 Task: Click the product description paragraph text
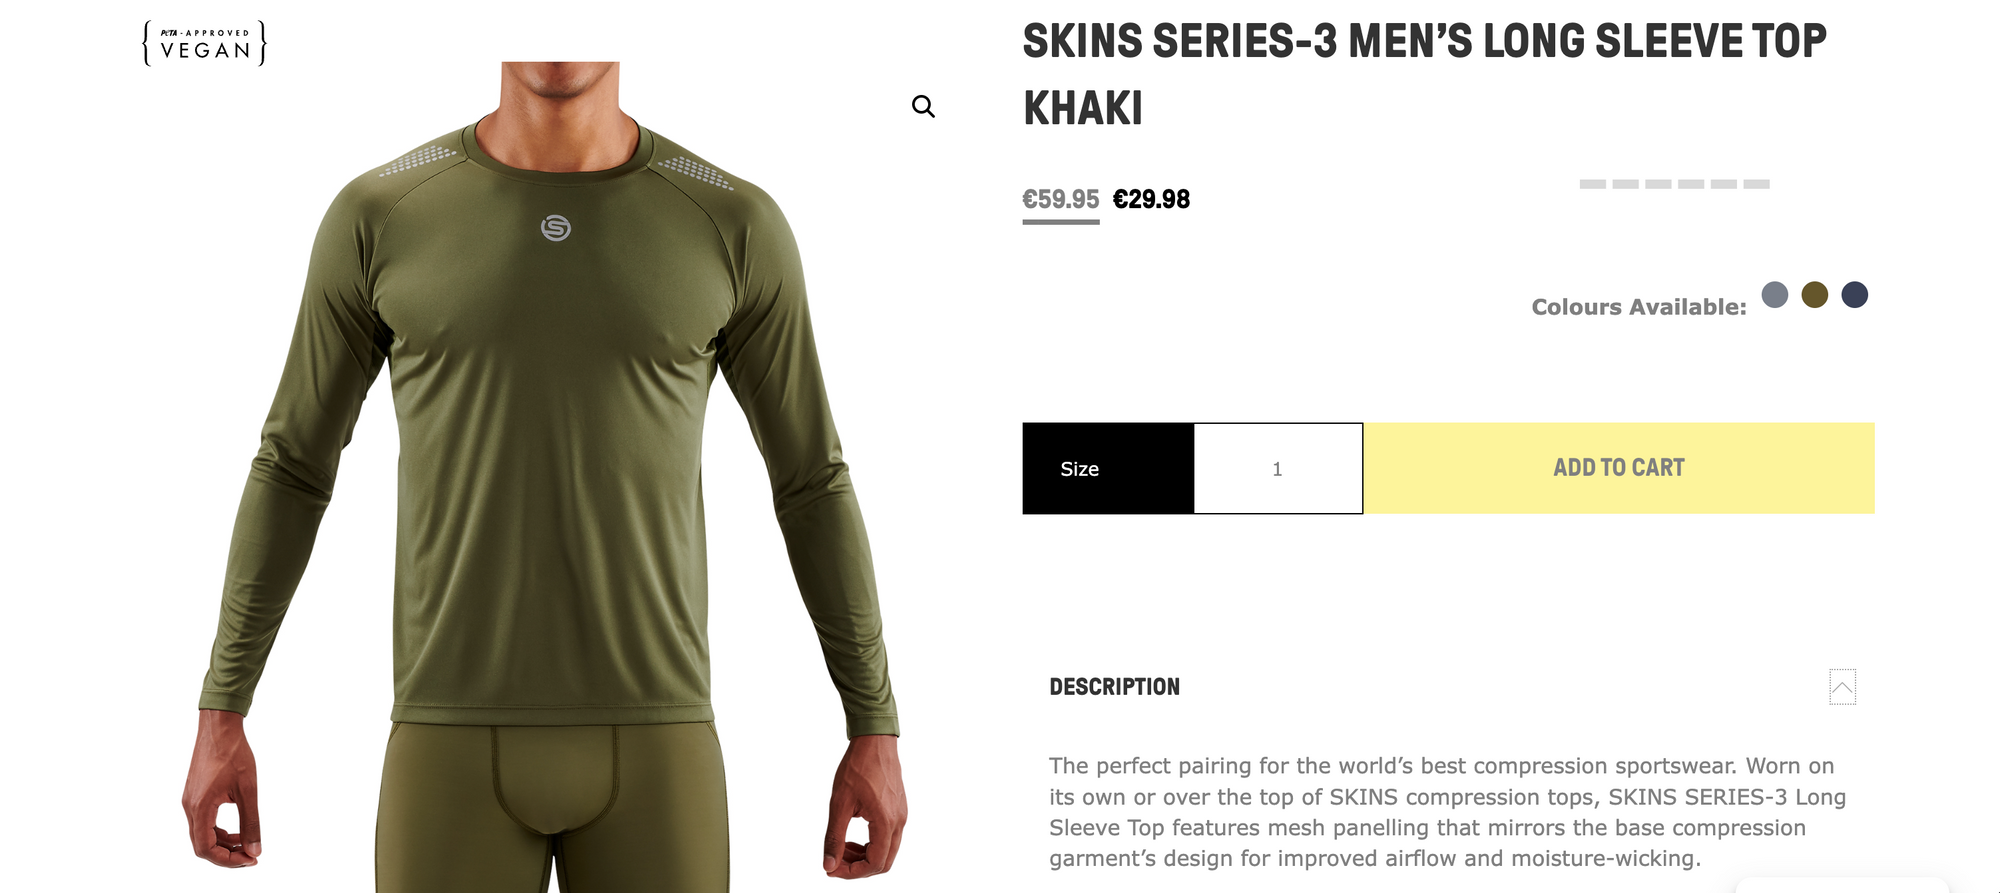[x=1447, y=812]
